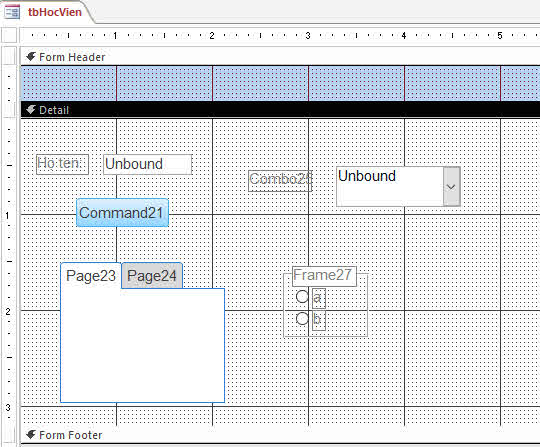Select the Combo25 label
This screenshot has width=540, height=447.
[x=280, y=180]
